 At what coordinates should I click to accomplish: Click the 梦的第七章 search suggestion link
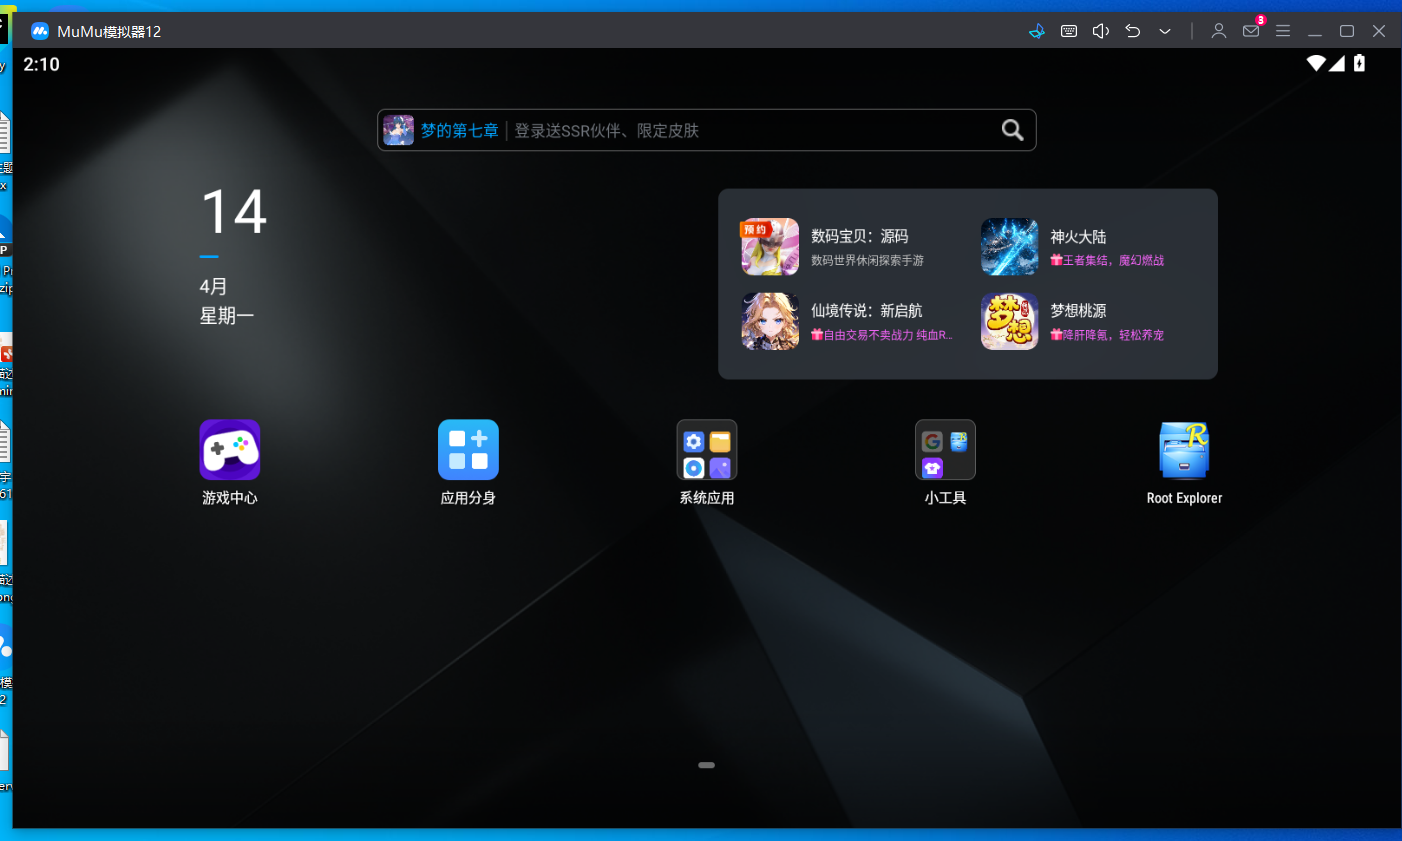[459, 131]
